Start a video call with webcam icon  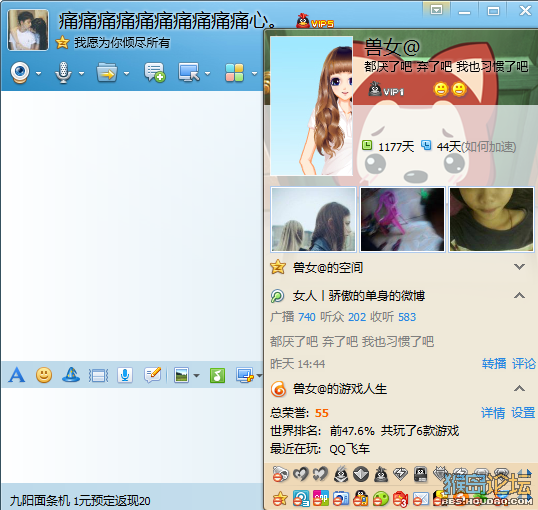pyautogui.click(x=20, y=72)
